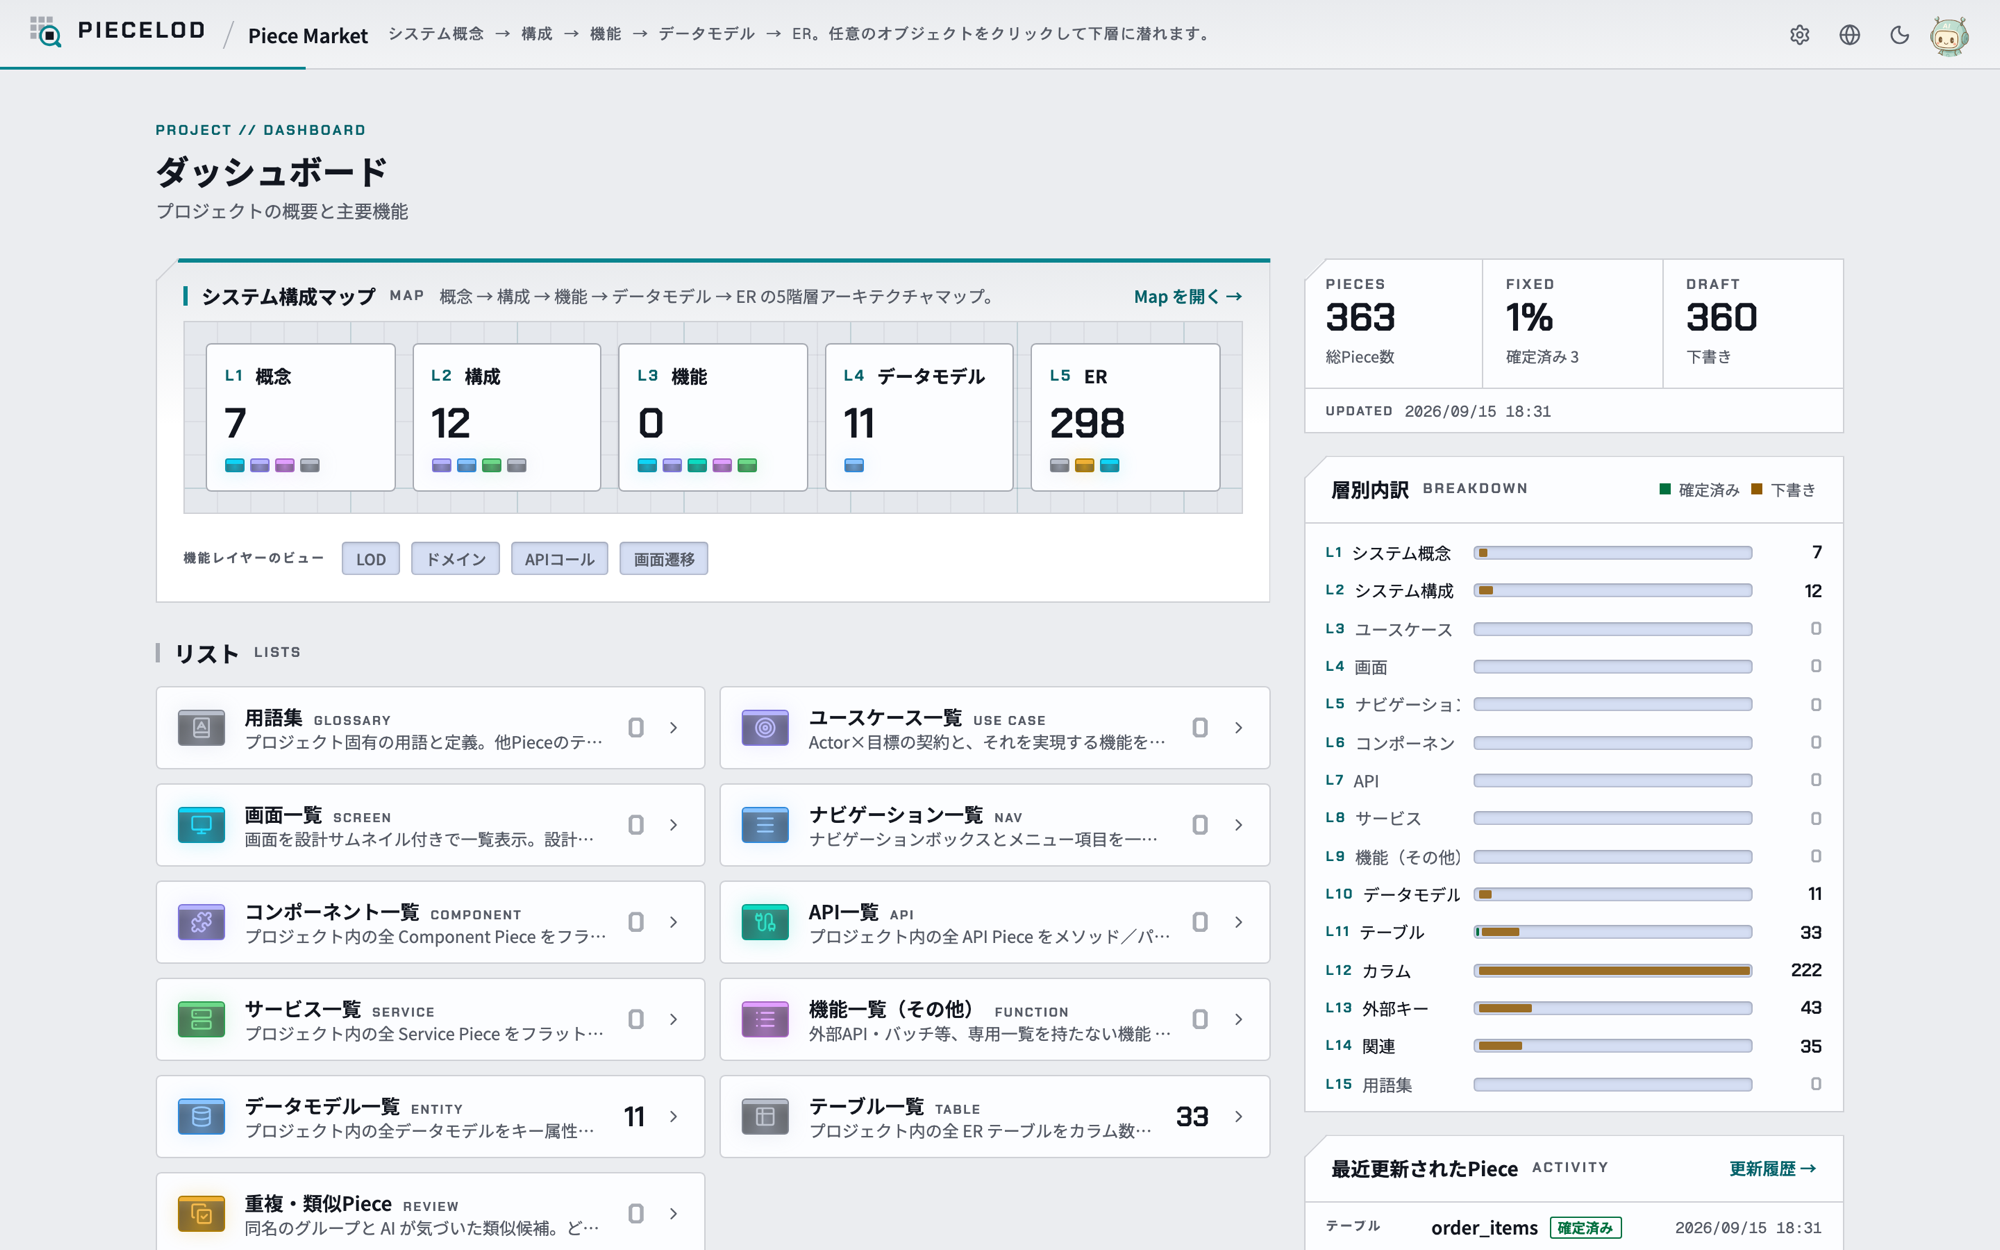Click the L13 外部キー progress bar
The height and width of the screenshot is (1250, 2000).
click(1613, 1008)
